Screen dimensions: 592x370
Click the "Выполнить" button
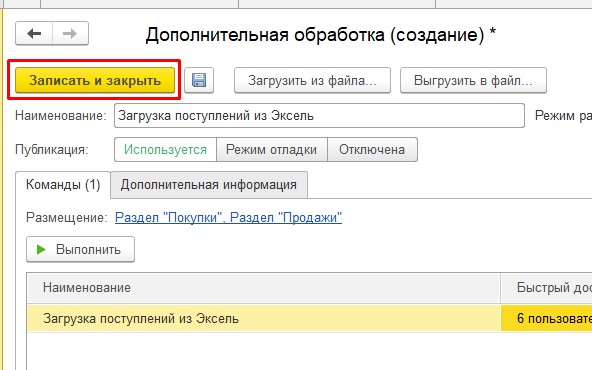[x=80, y=249]
